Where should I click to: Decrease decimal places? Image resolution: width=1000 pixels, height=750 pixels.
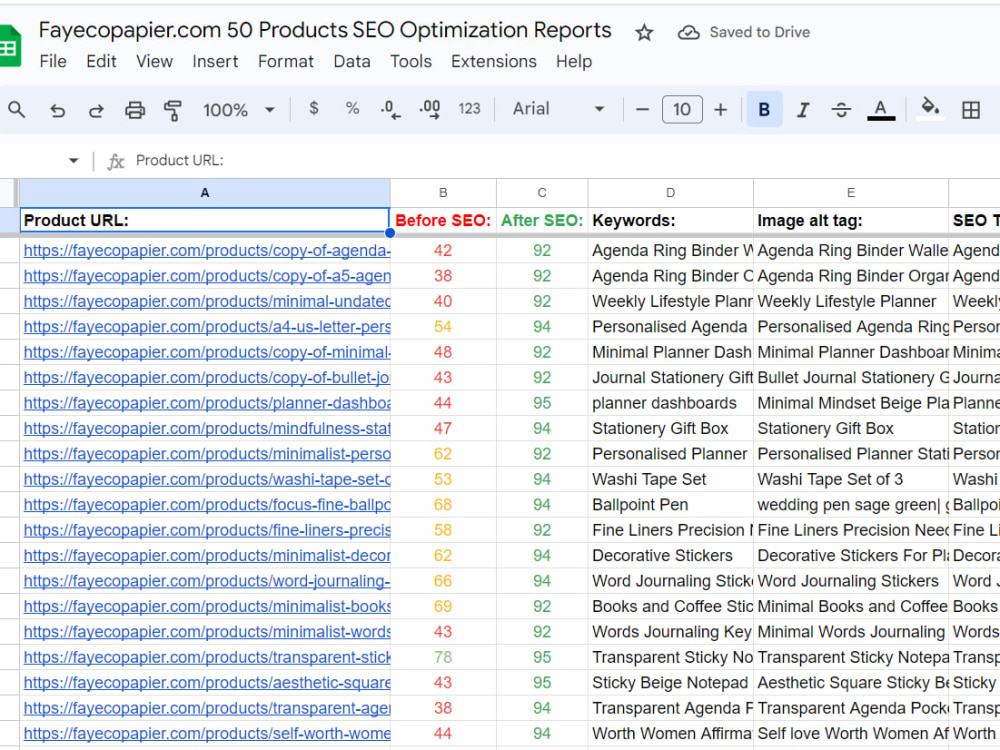coord(390,110)
